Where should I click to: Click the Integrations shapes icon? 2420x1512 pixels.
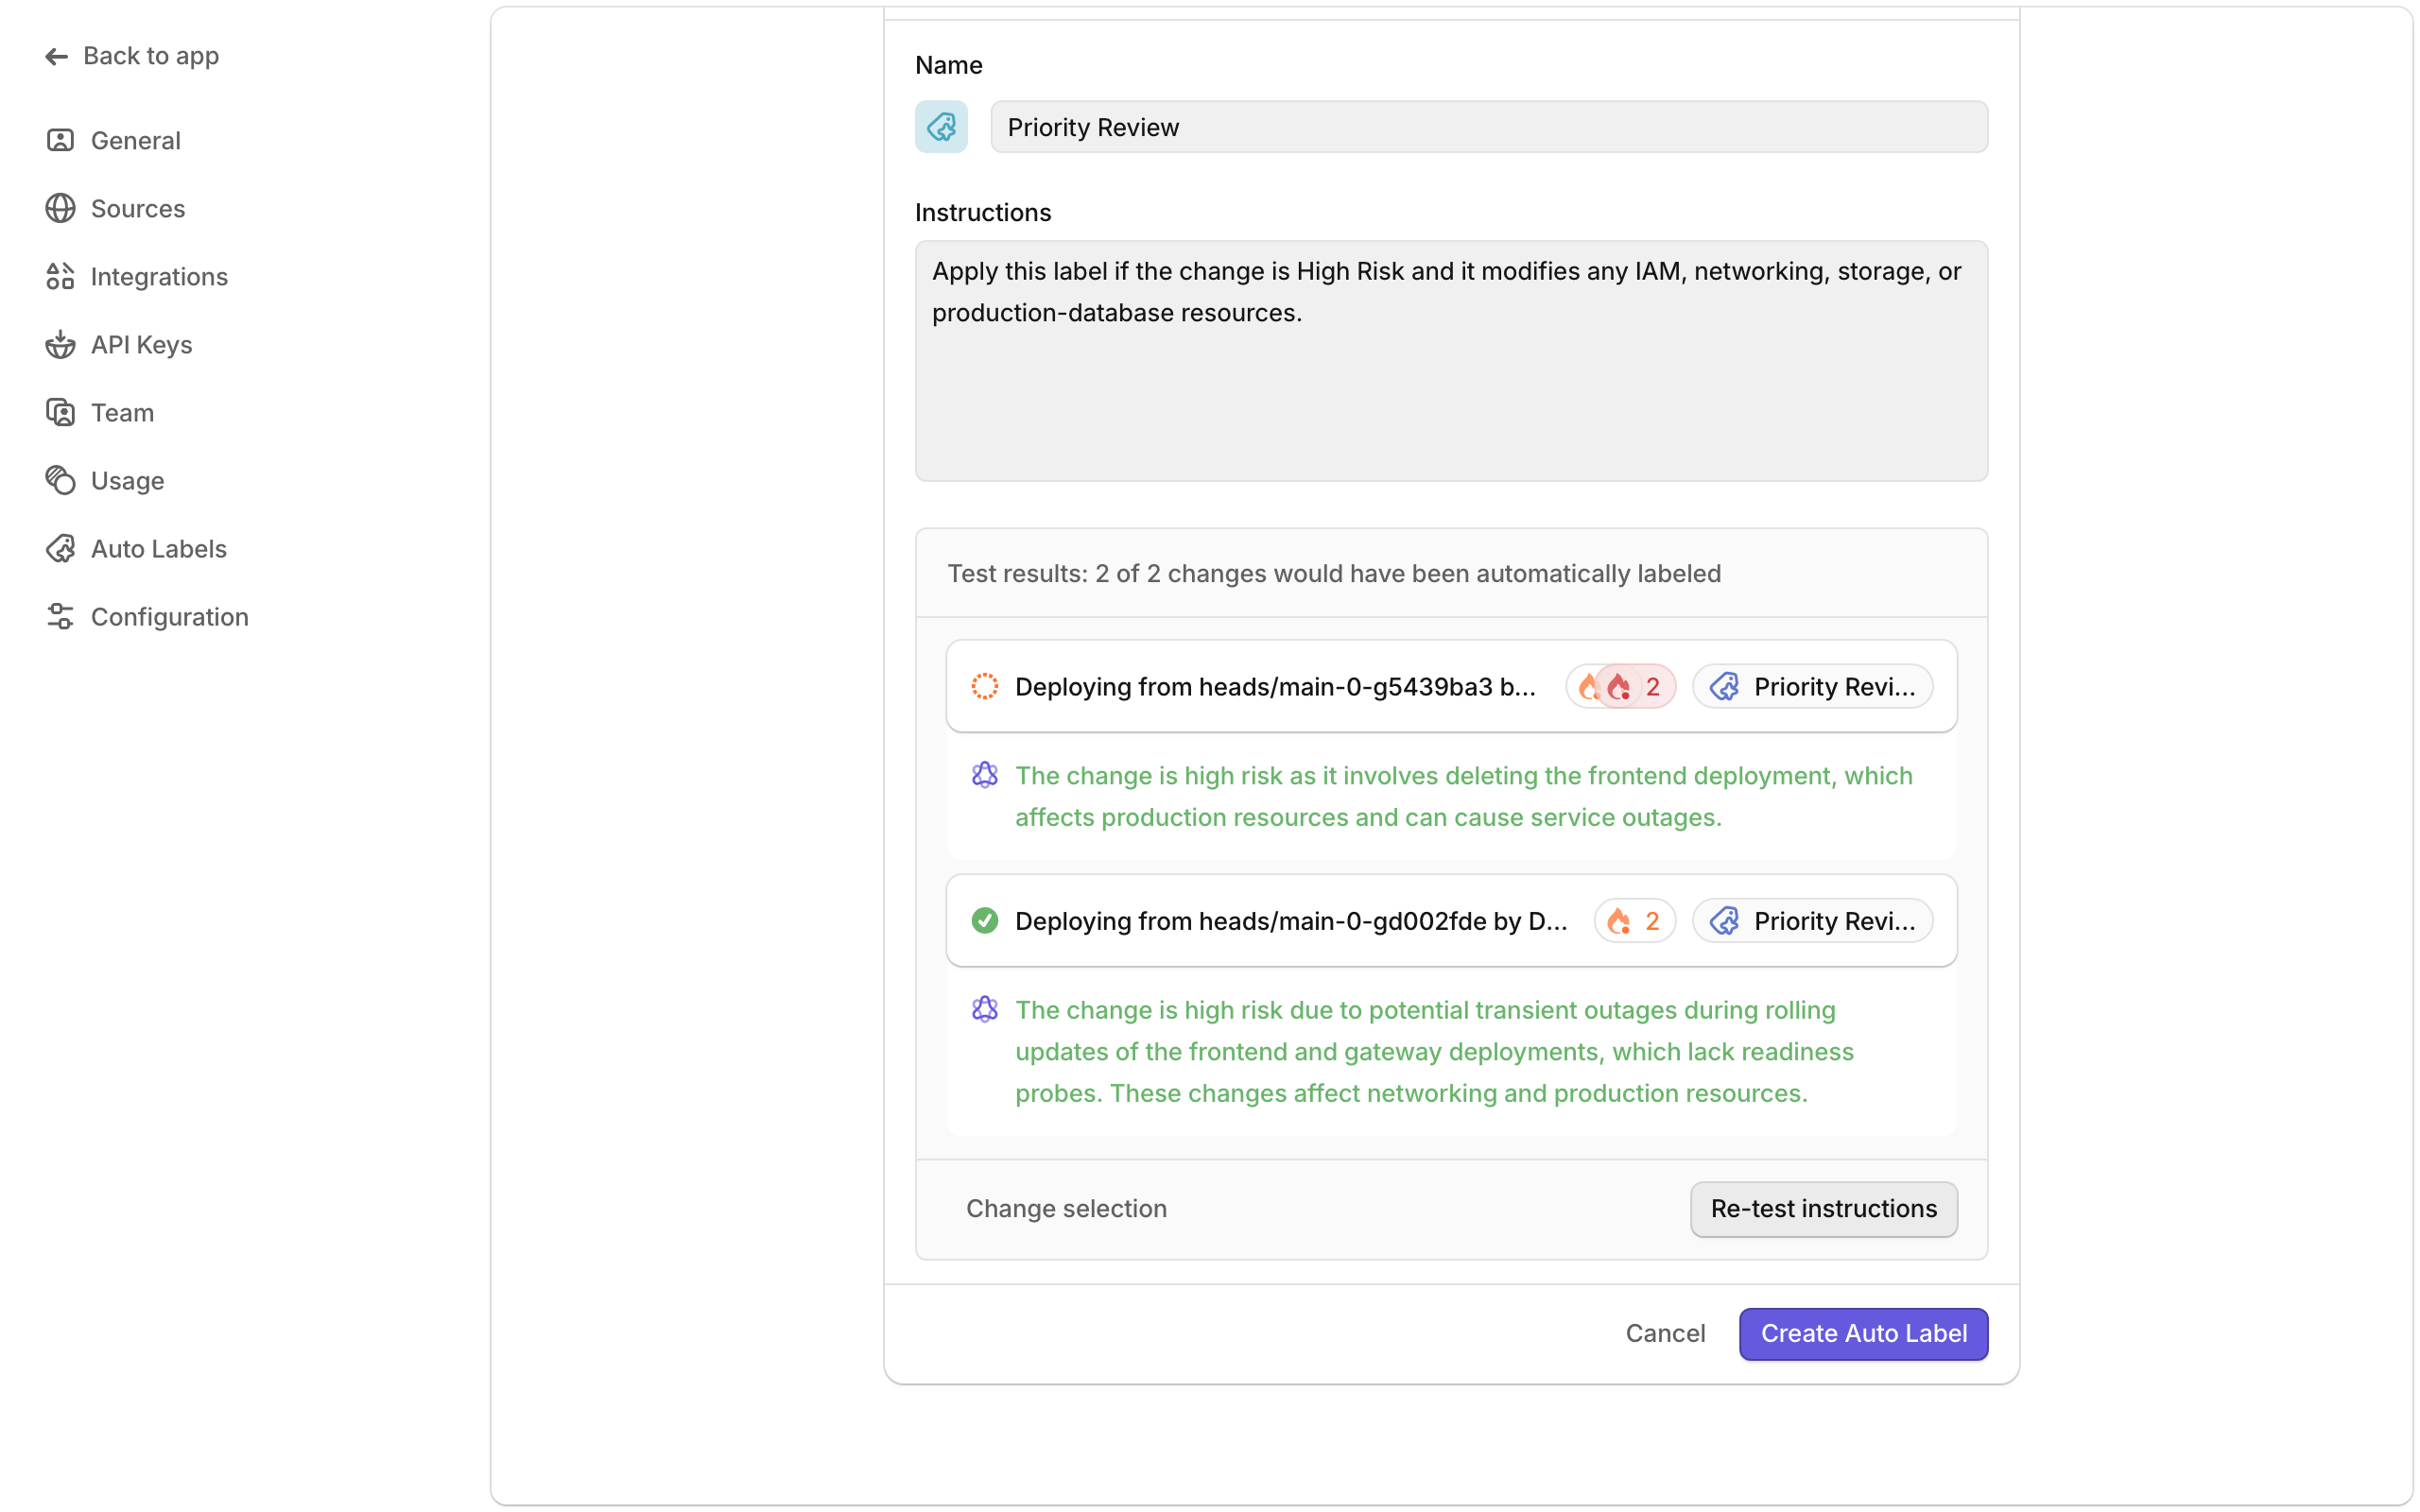[60, 276]
